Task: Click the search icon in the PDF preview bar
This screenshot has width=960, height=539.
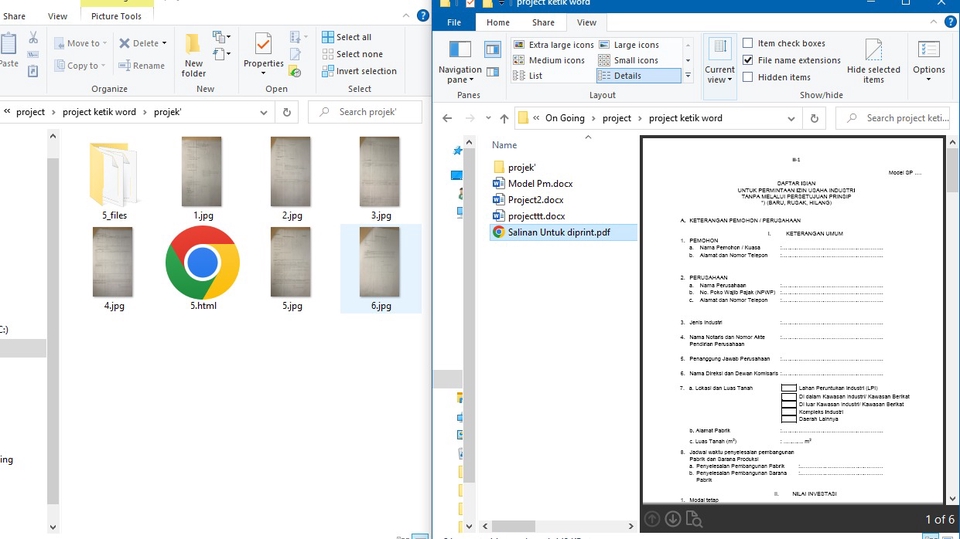Action: (x=694, y=519)
